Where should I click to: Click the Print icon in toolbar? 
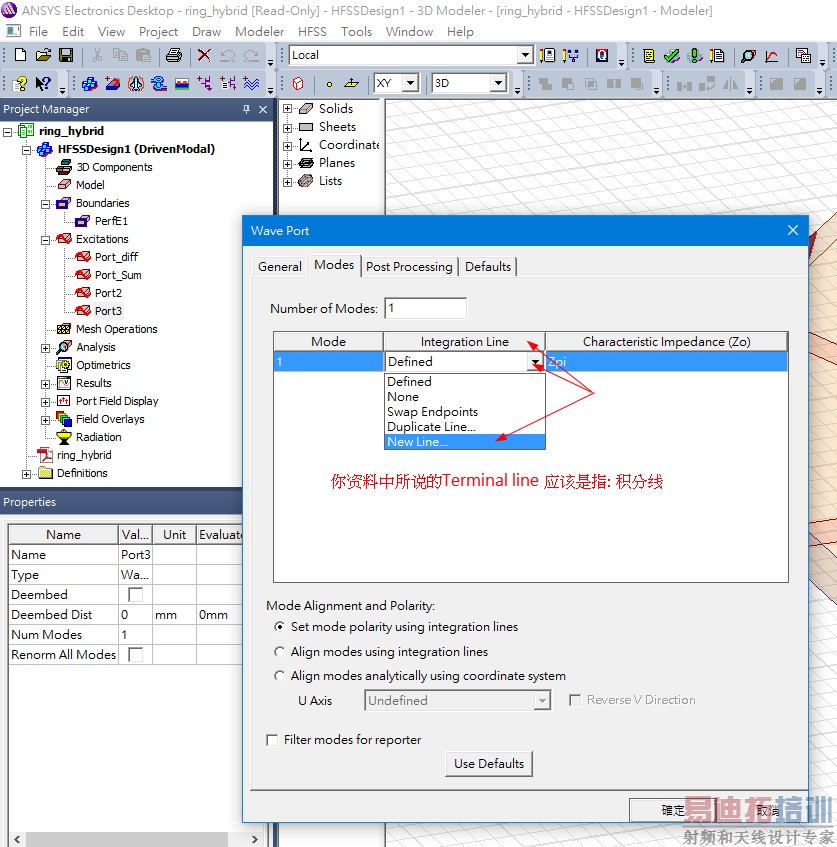tap(173, 55)
